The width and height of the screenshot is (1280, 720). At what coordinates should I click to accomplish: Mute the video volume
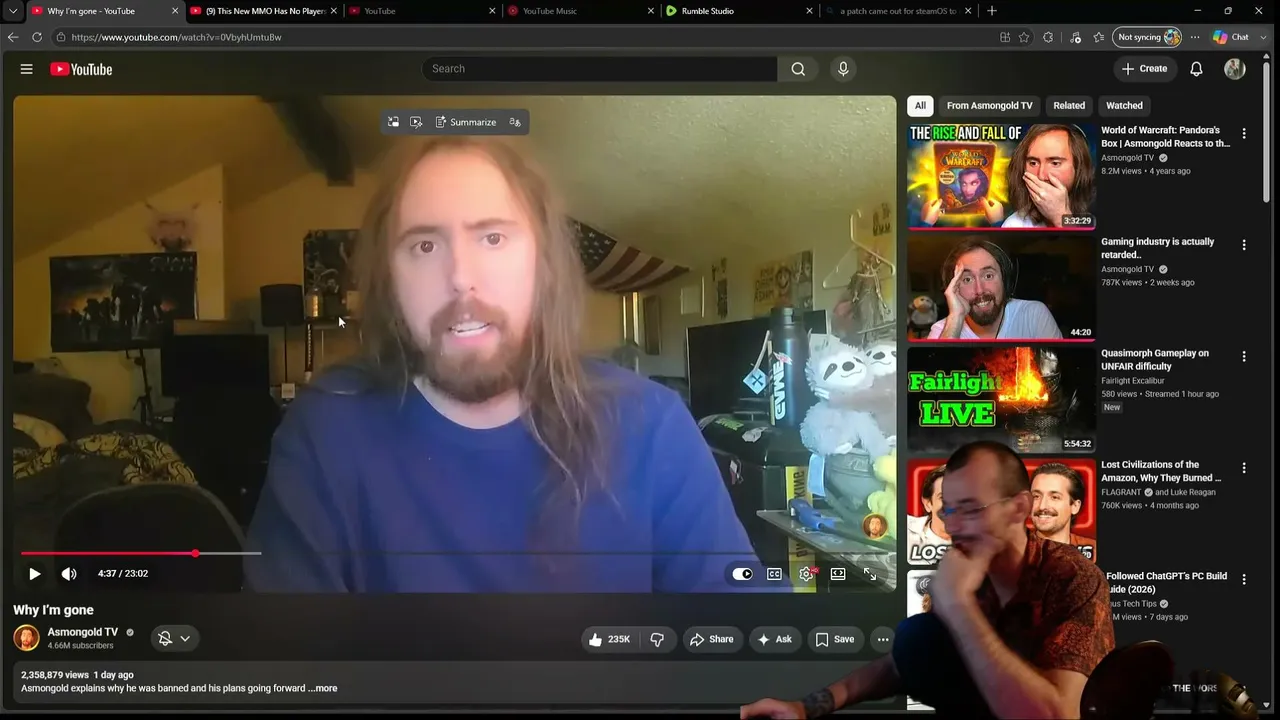coord(69,574)
